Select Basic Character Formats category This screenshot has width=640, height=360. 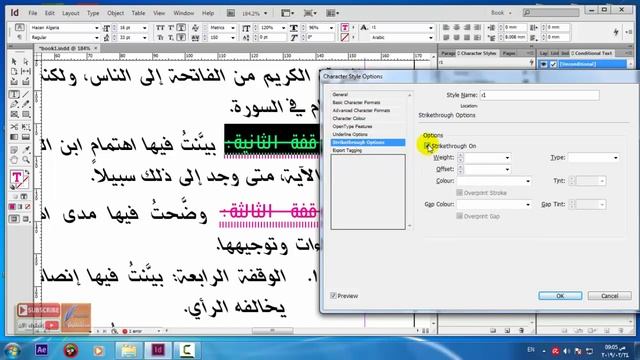[356, 102]
